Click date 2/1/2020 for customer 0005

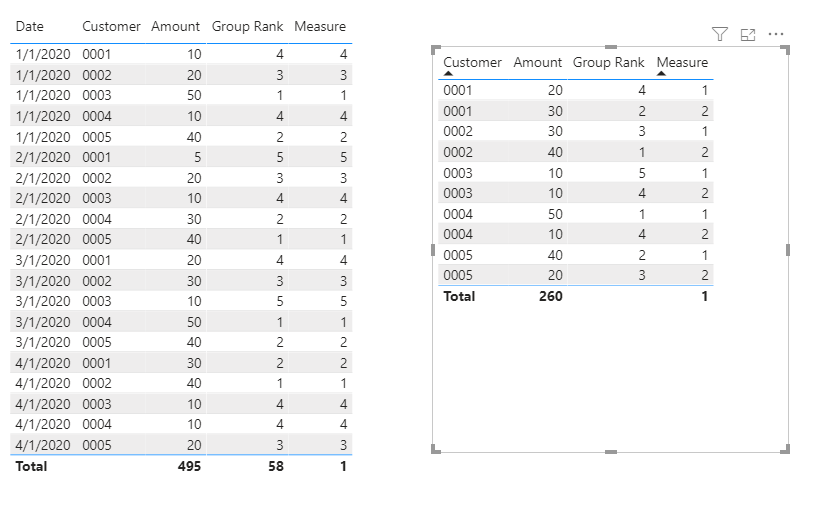coord(43,239)
